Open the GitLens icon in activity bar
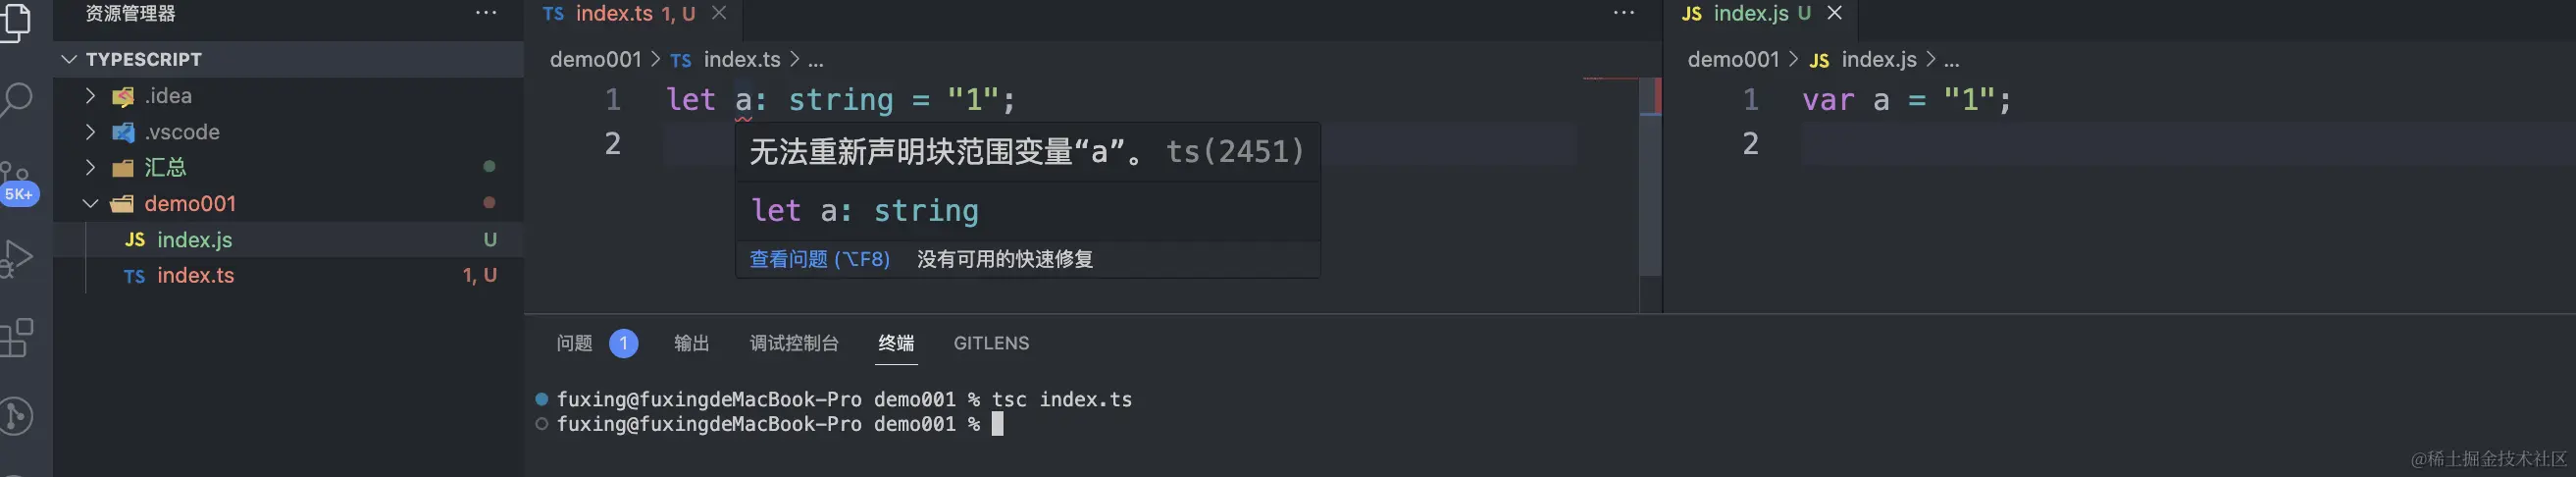2576x477 pixels. 17,416
